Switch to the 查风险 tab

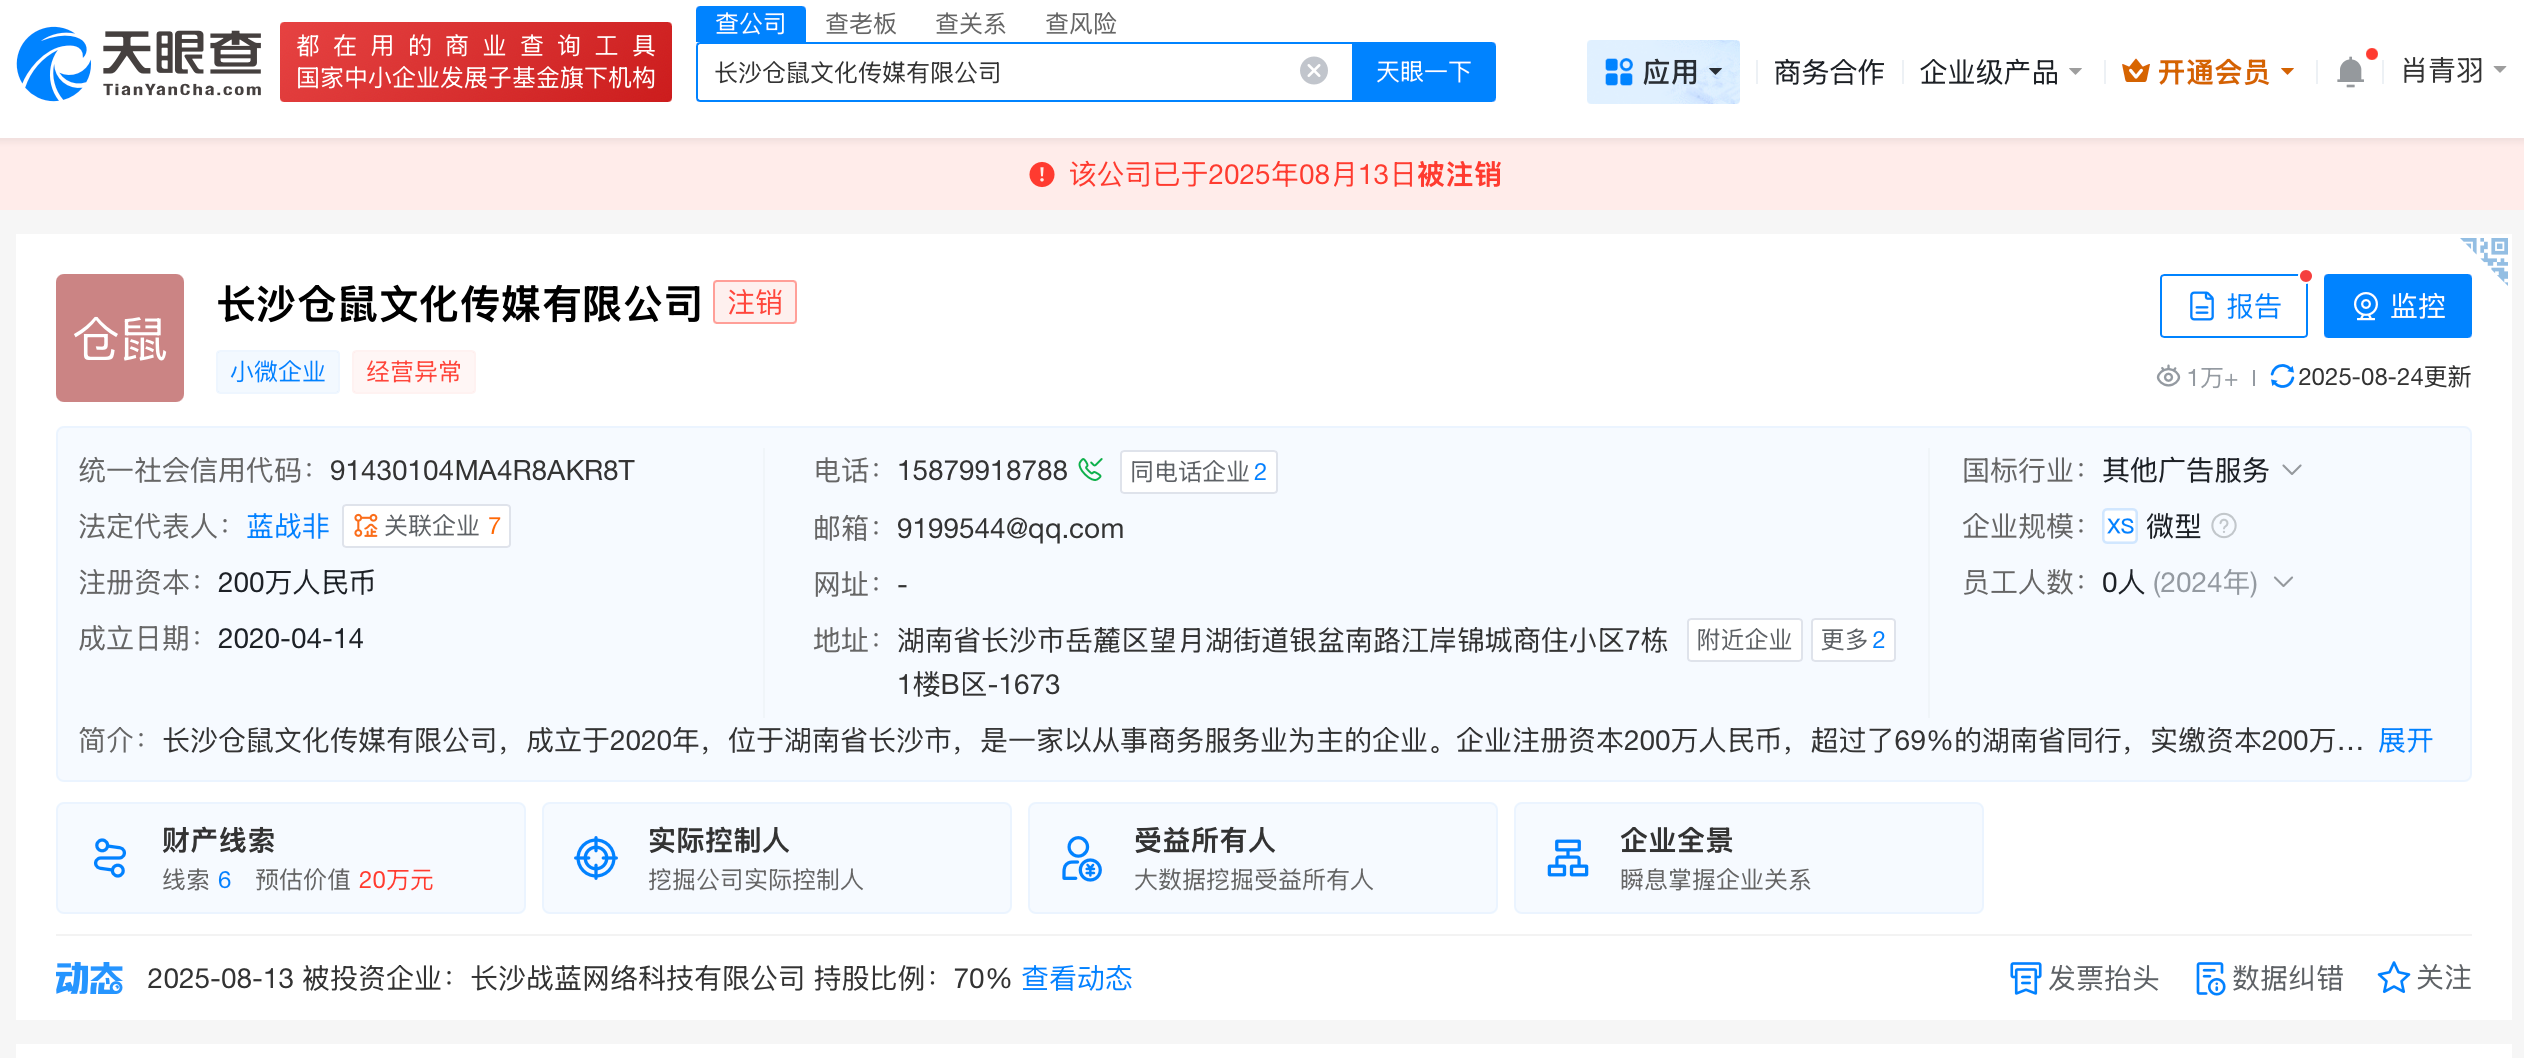pyautogui.click(x=1082, y=23)
